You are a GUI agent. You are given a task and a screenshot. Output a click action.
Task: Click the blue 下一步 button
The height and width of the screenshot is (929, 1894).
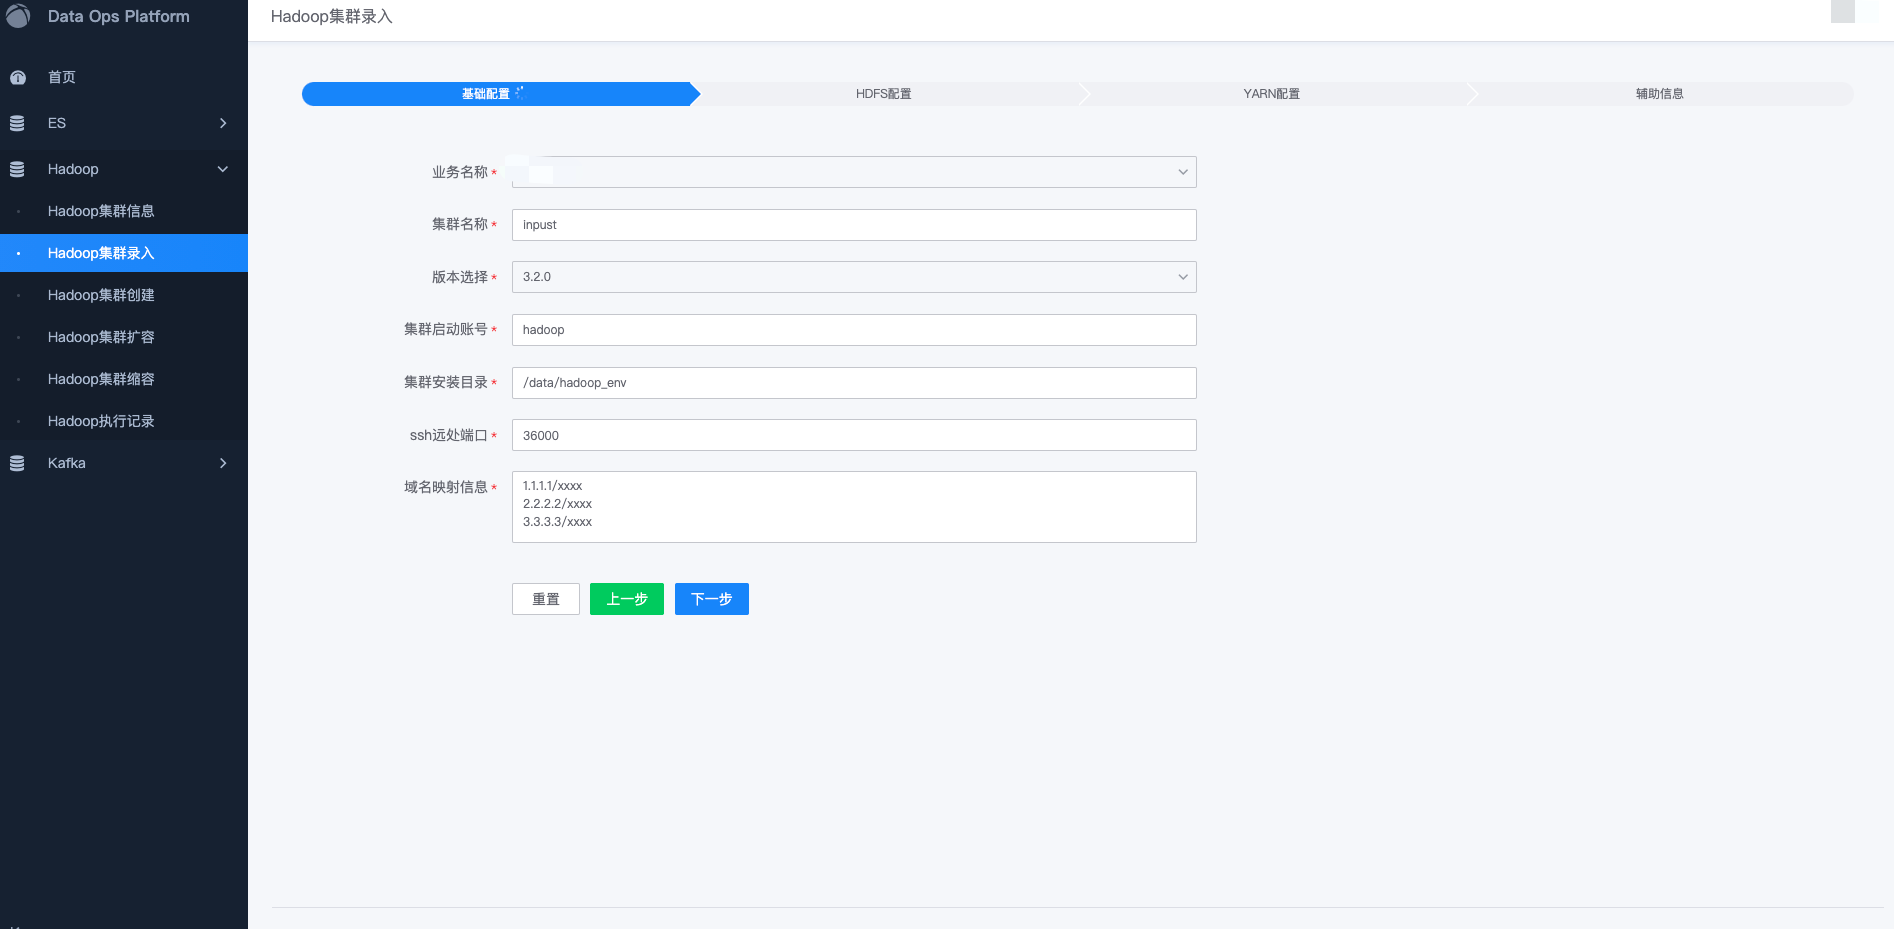[712, 599]
